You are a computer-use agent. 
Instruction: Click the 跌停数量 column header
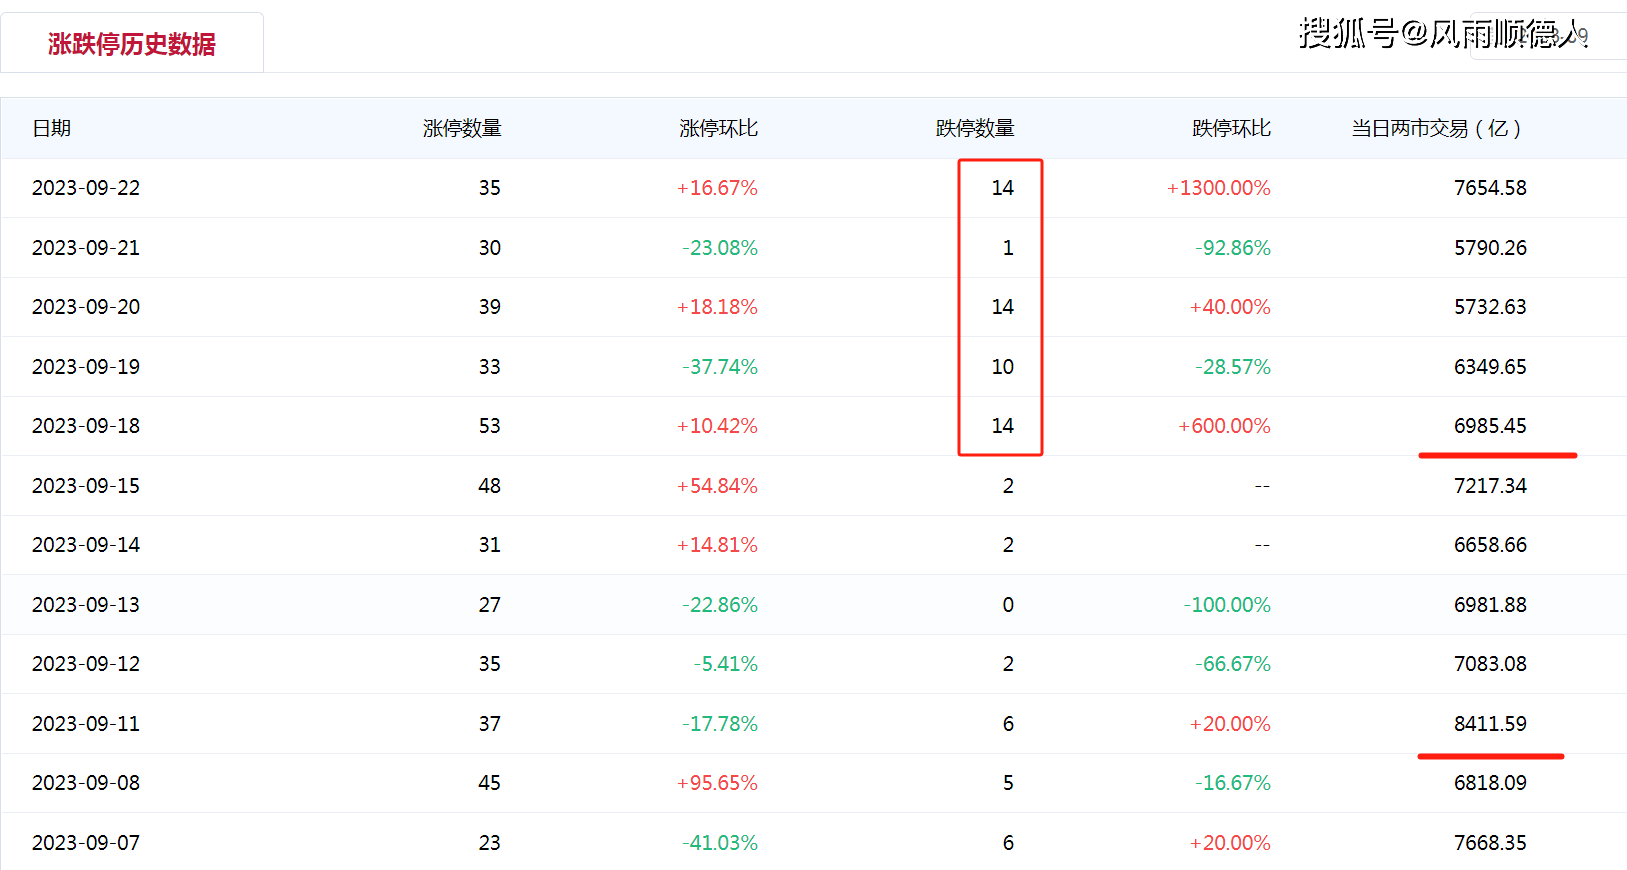(x=975, y=128)
